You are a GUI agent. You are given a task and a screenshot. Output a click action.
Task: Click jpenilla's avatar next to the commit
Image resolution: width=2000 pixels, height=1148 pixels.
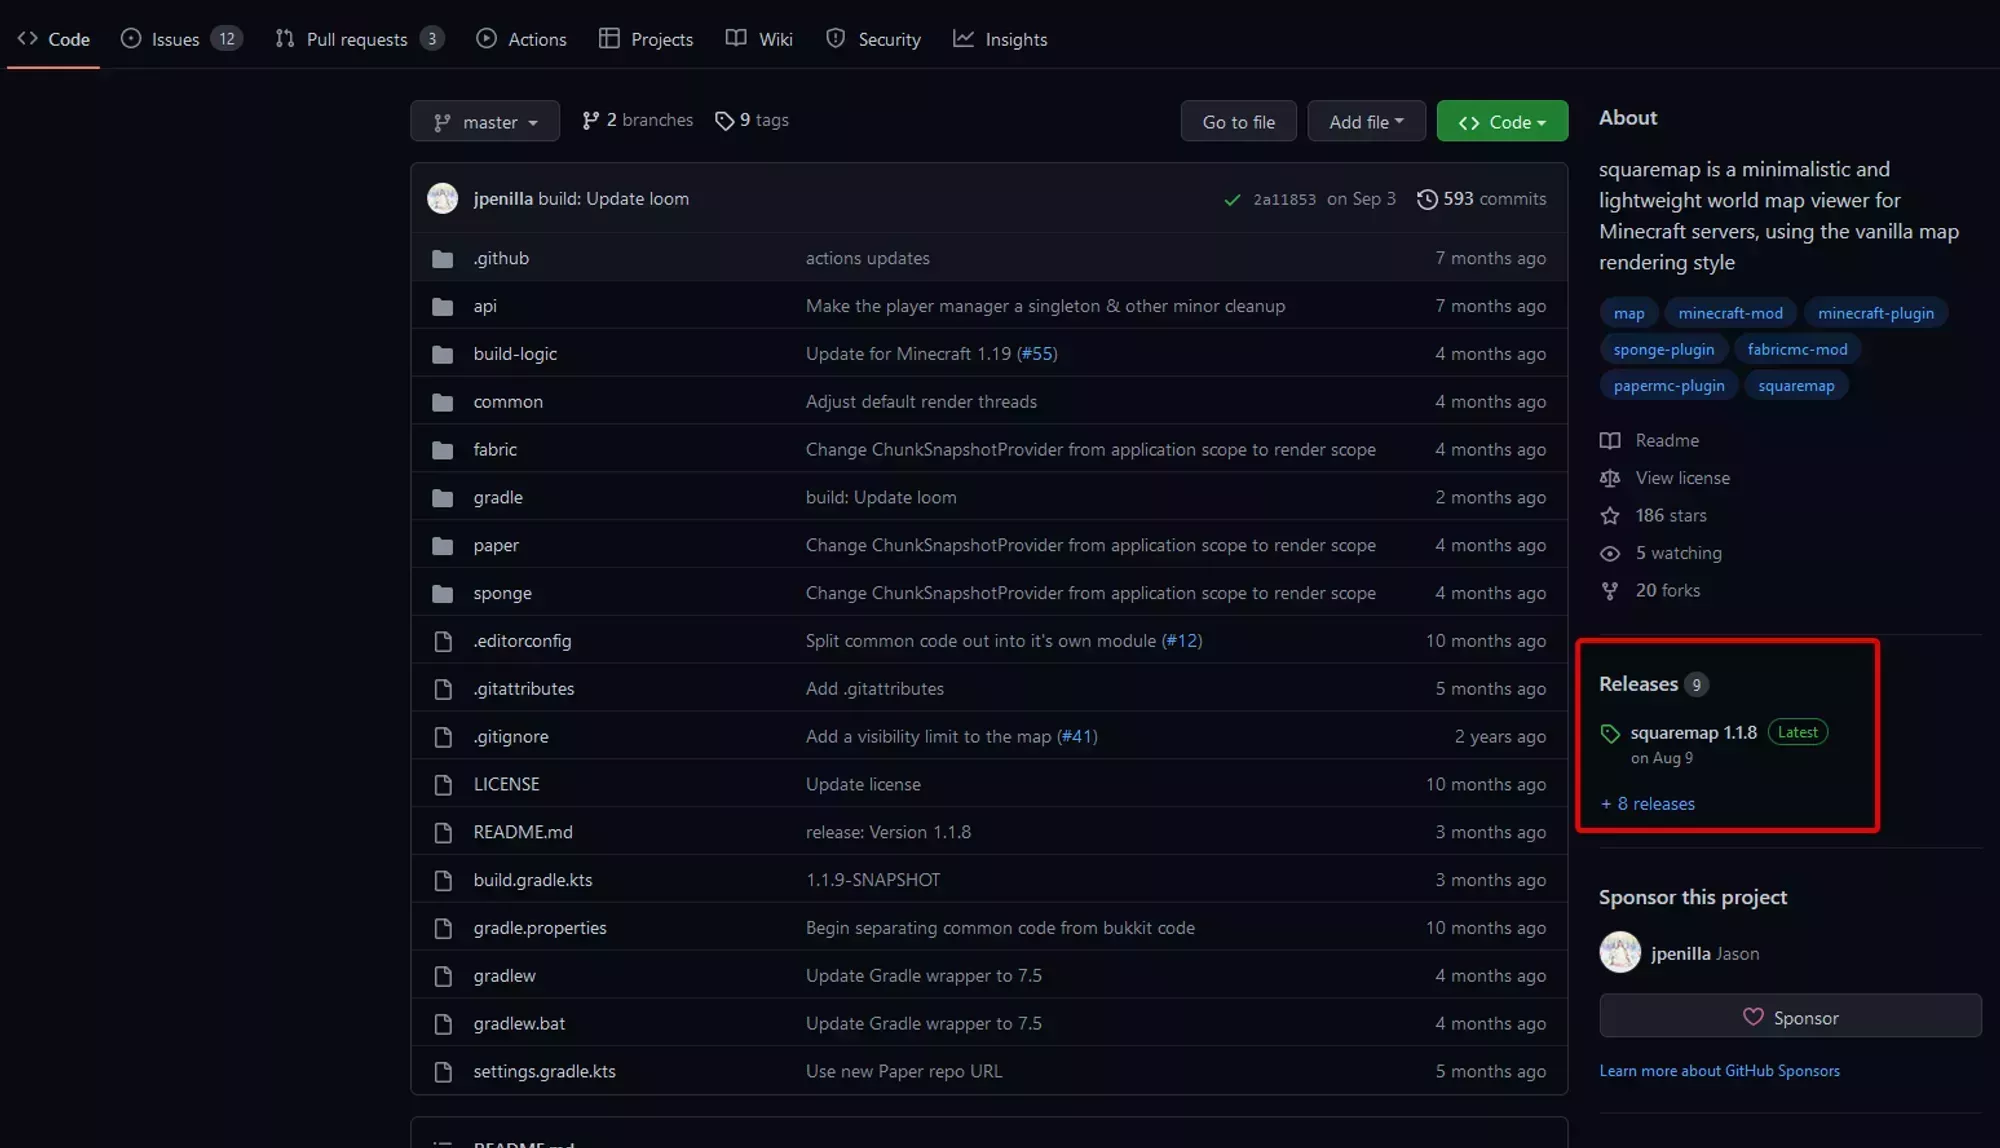click(443, 198)
